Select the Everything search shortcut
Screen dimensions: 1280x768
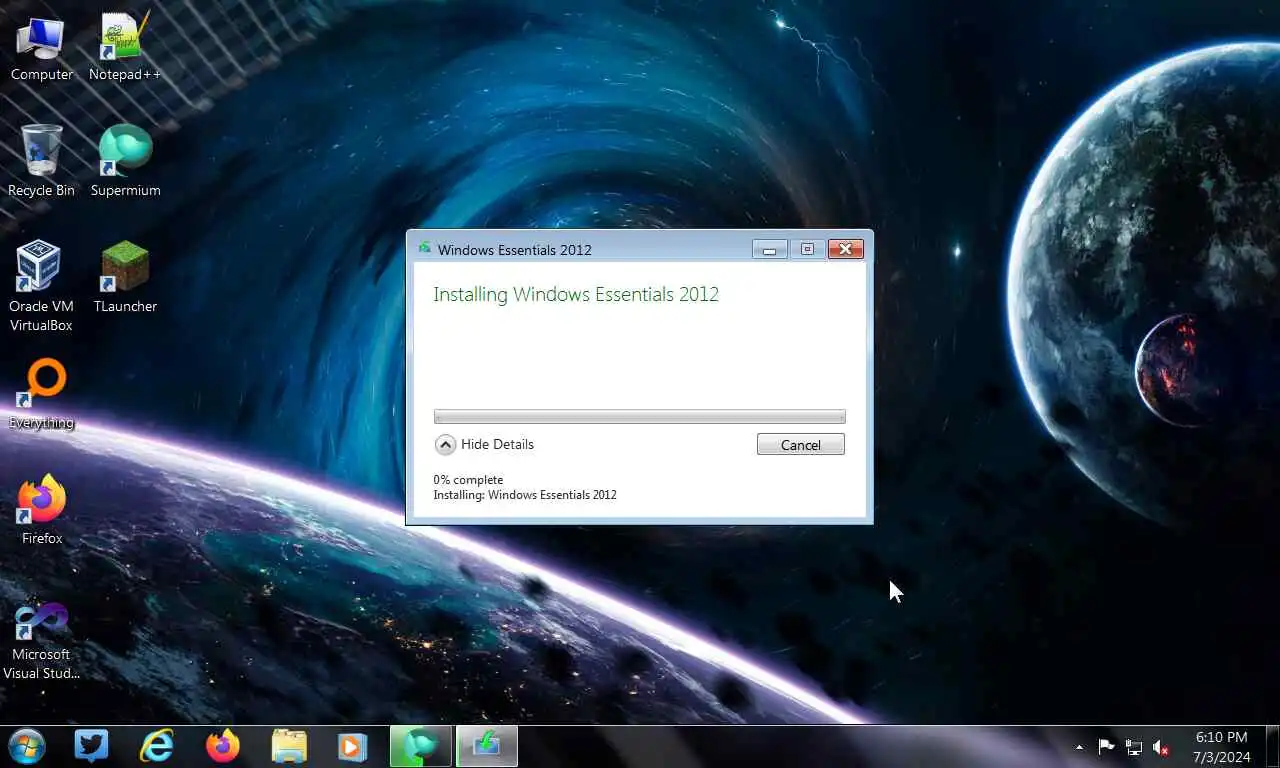[41, 394]
